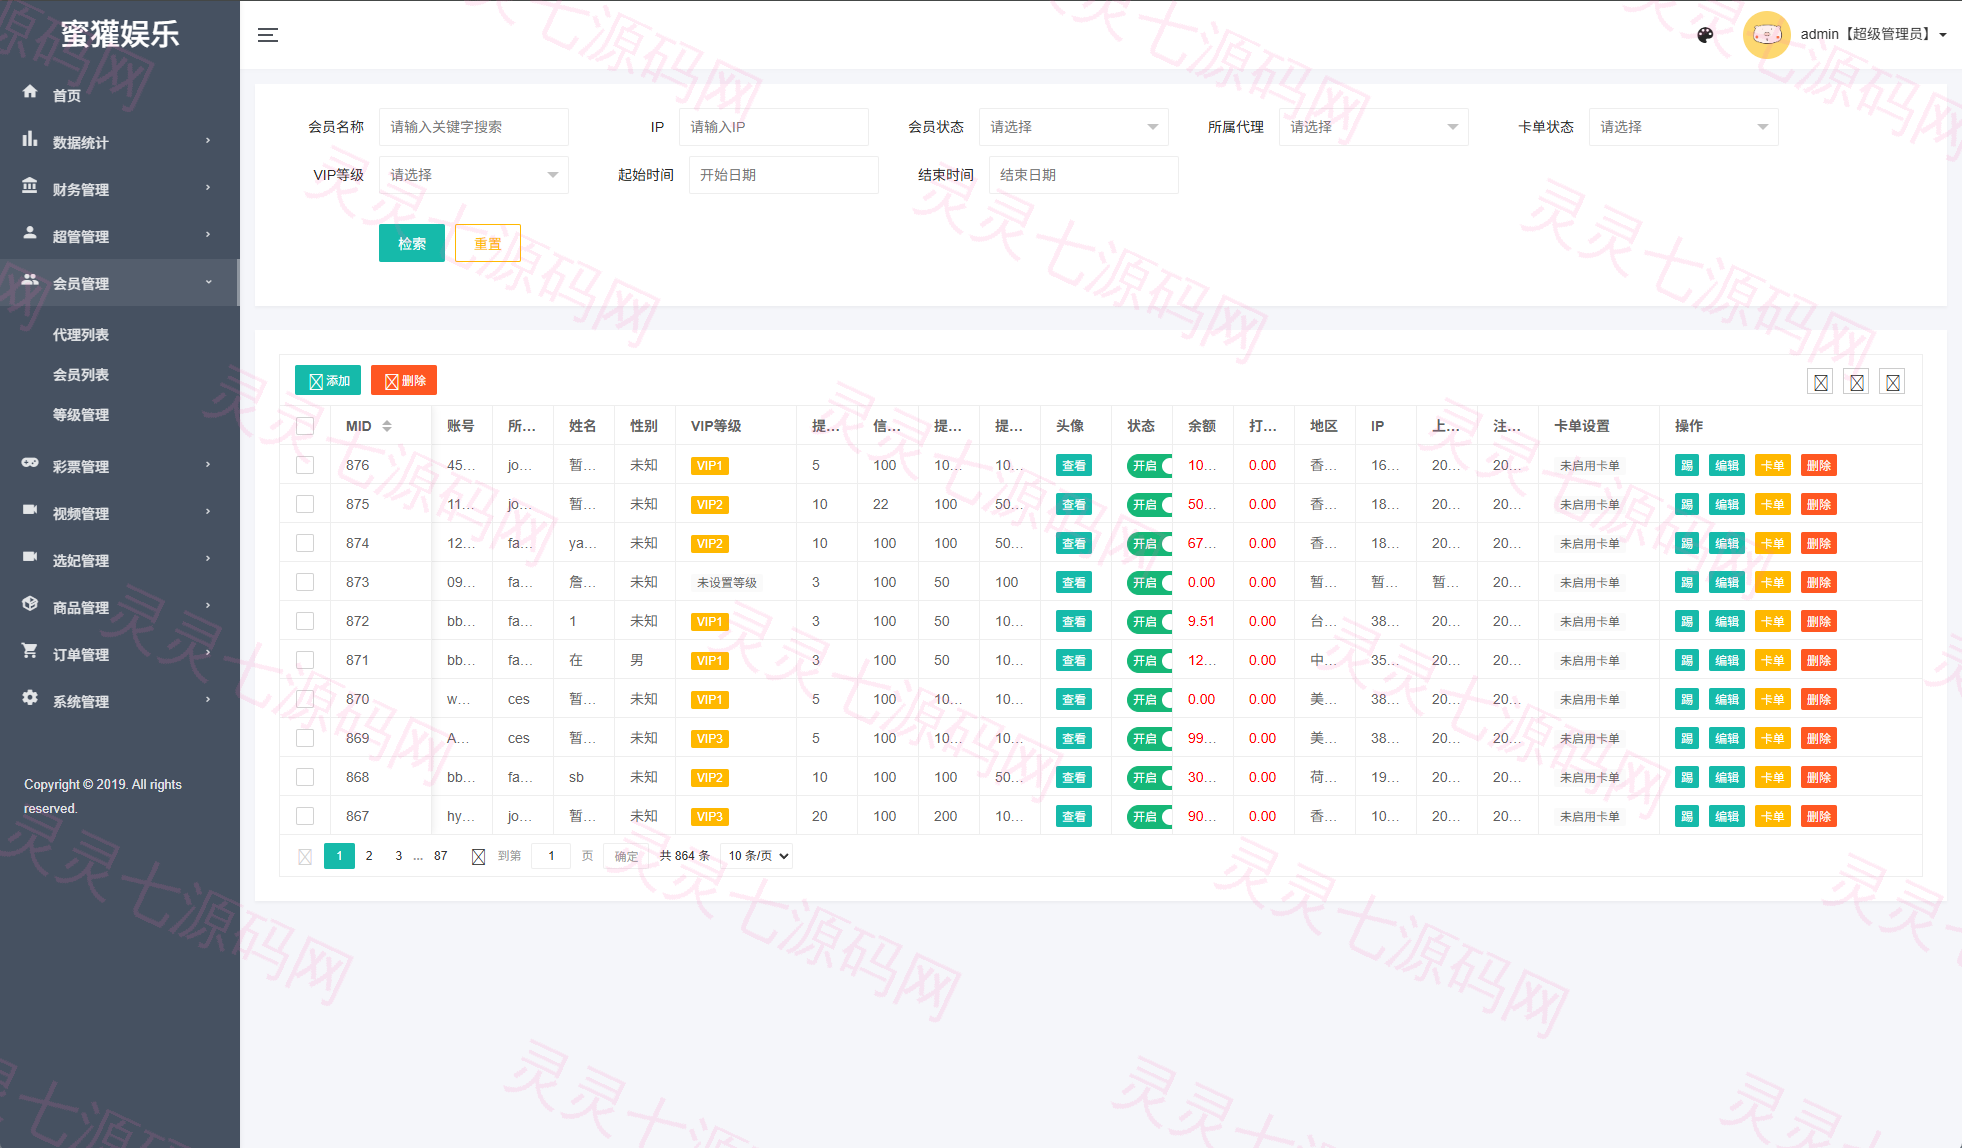Open 等级管理 in the sidebar

[81, 415]
